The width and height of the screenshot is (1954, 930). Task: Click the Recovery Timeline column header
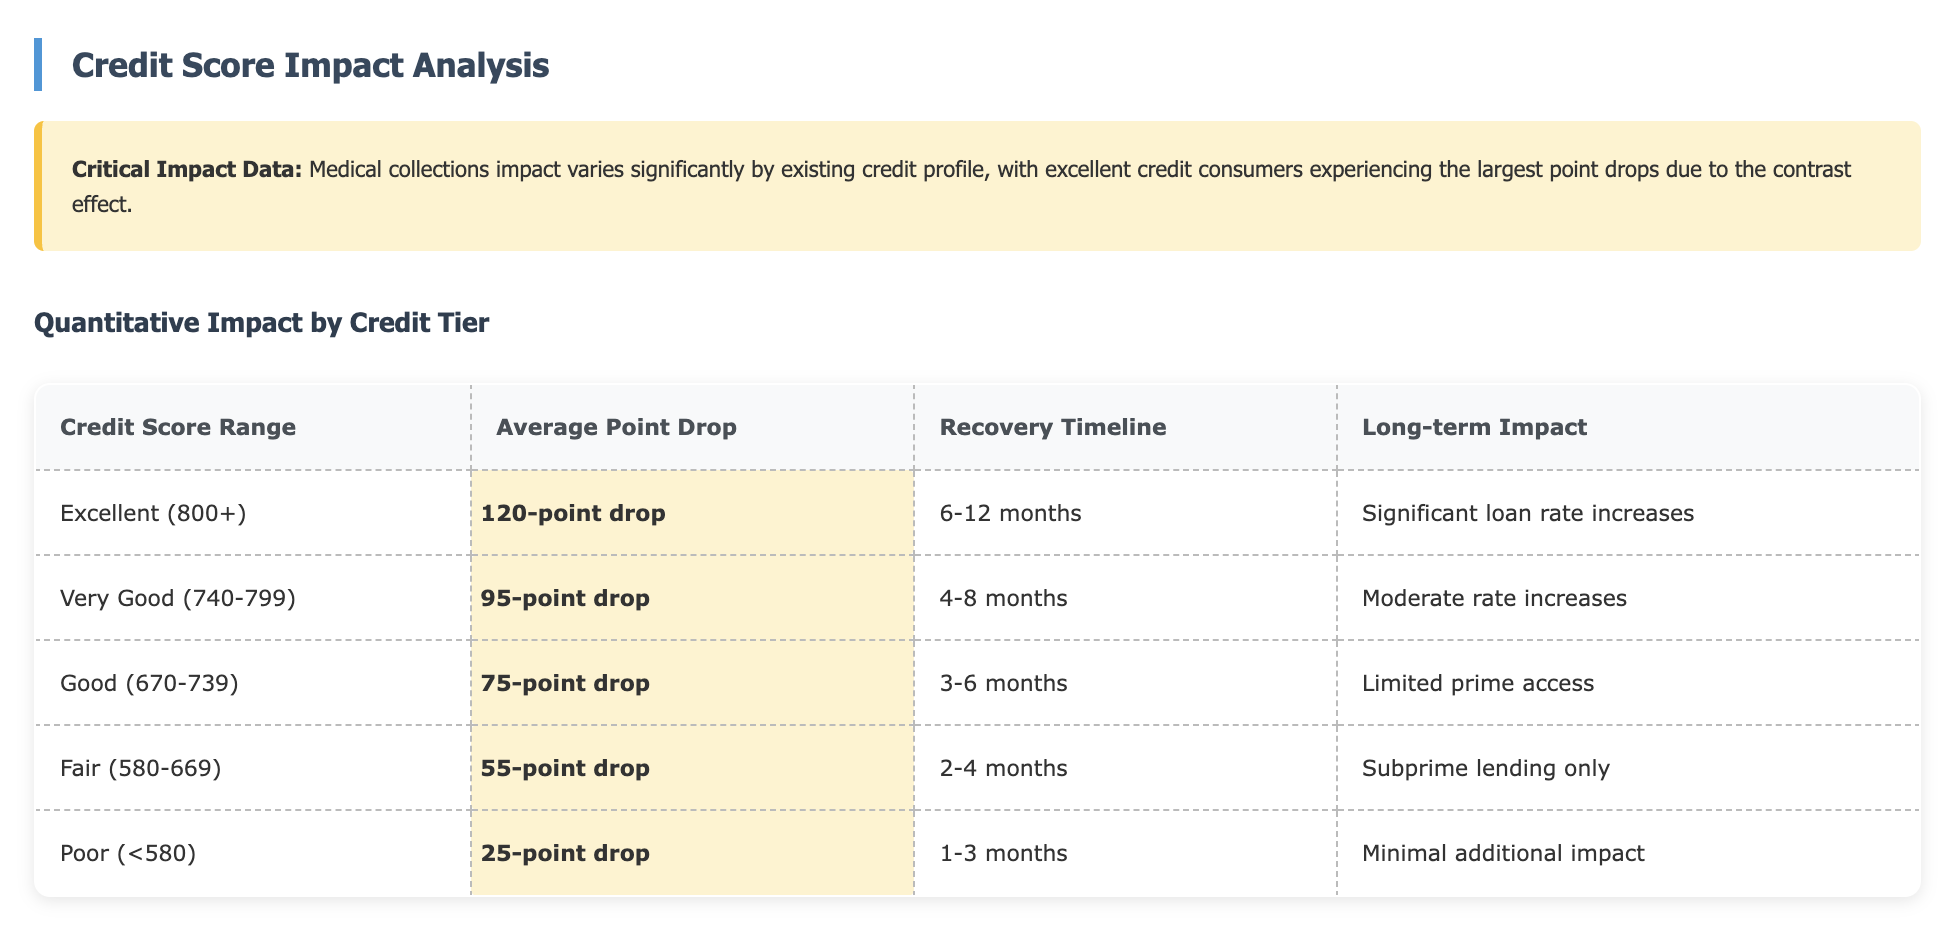1125,427
